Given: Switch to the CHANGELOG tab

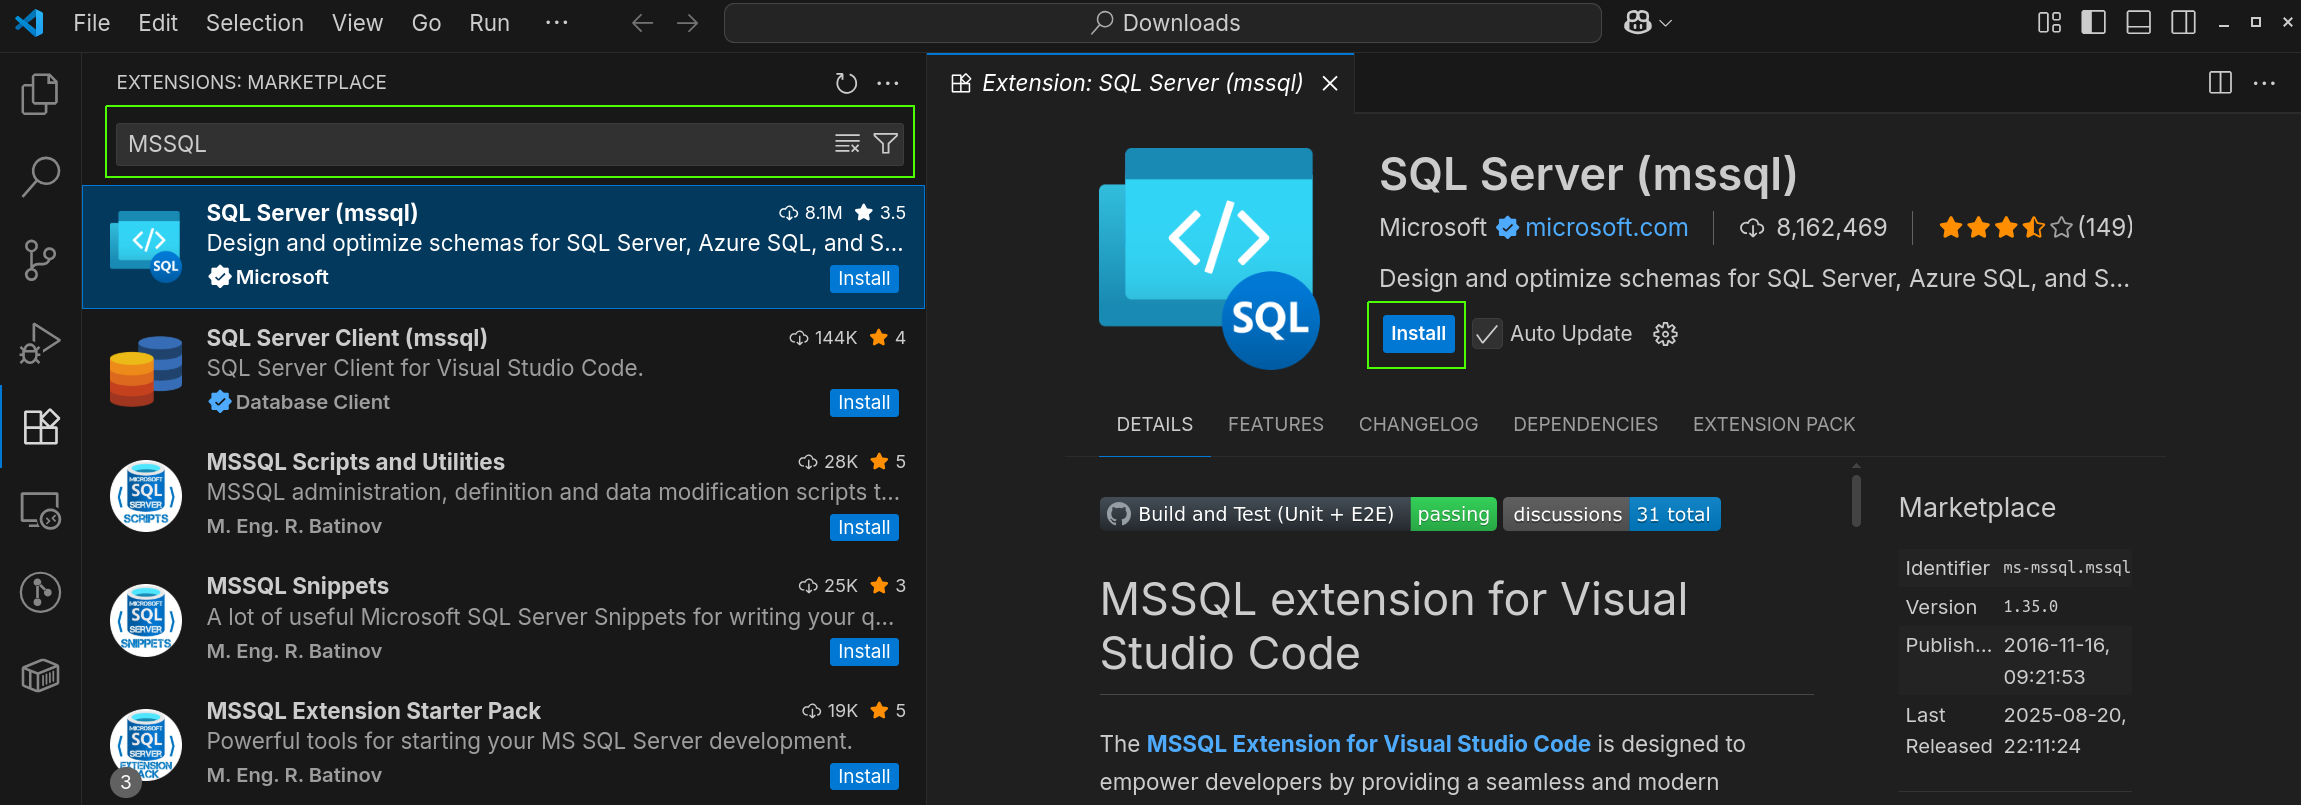Looking at the screenshot, I should pyautogui.click(x=1418, y=425).
